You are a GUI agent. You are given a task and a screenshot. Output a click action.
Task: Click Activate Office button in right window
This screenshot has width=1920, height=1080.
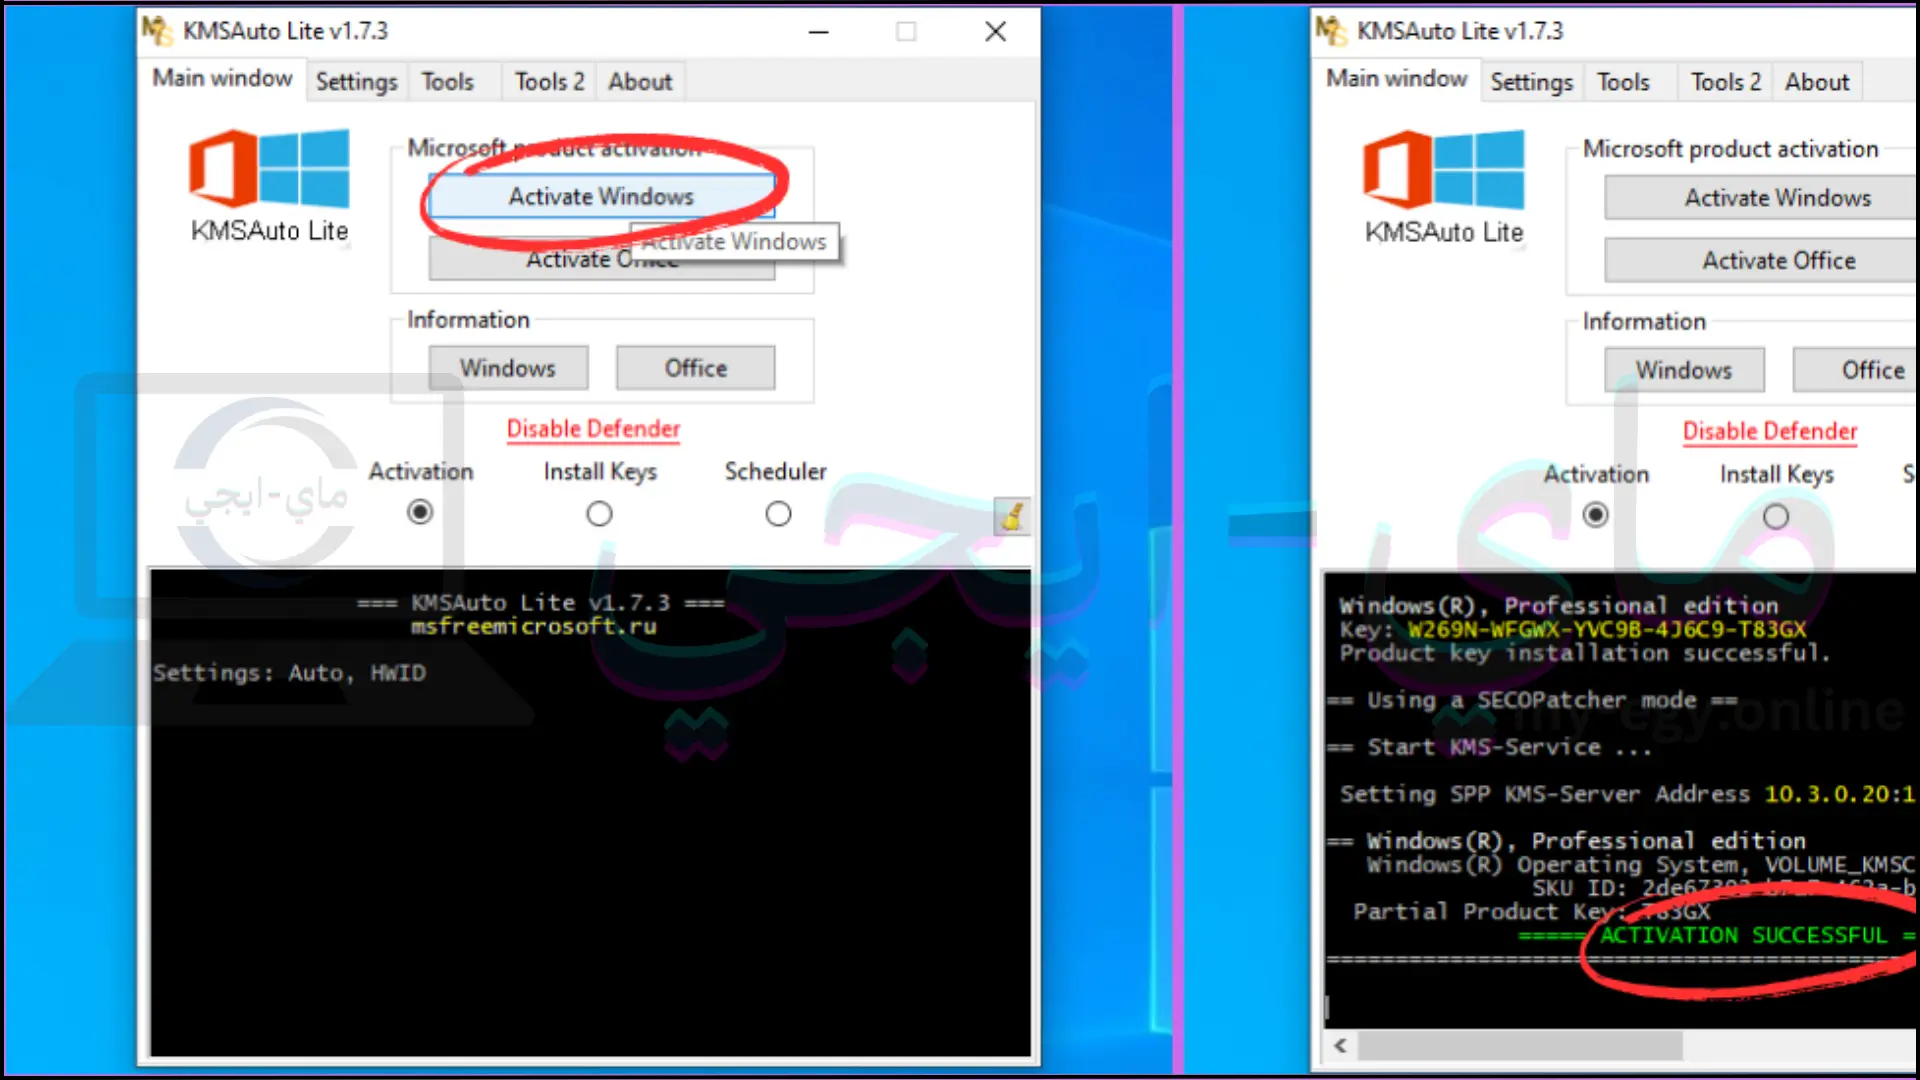point(1761,260)
